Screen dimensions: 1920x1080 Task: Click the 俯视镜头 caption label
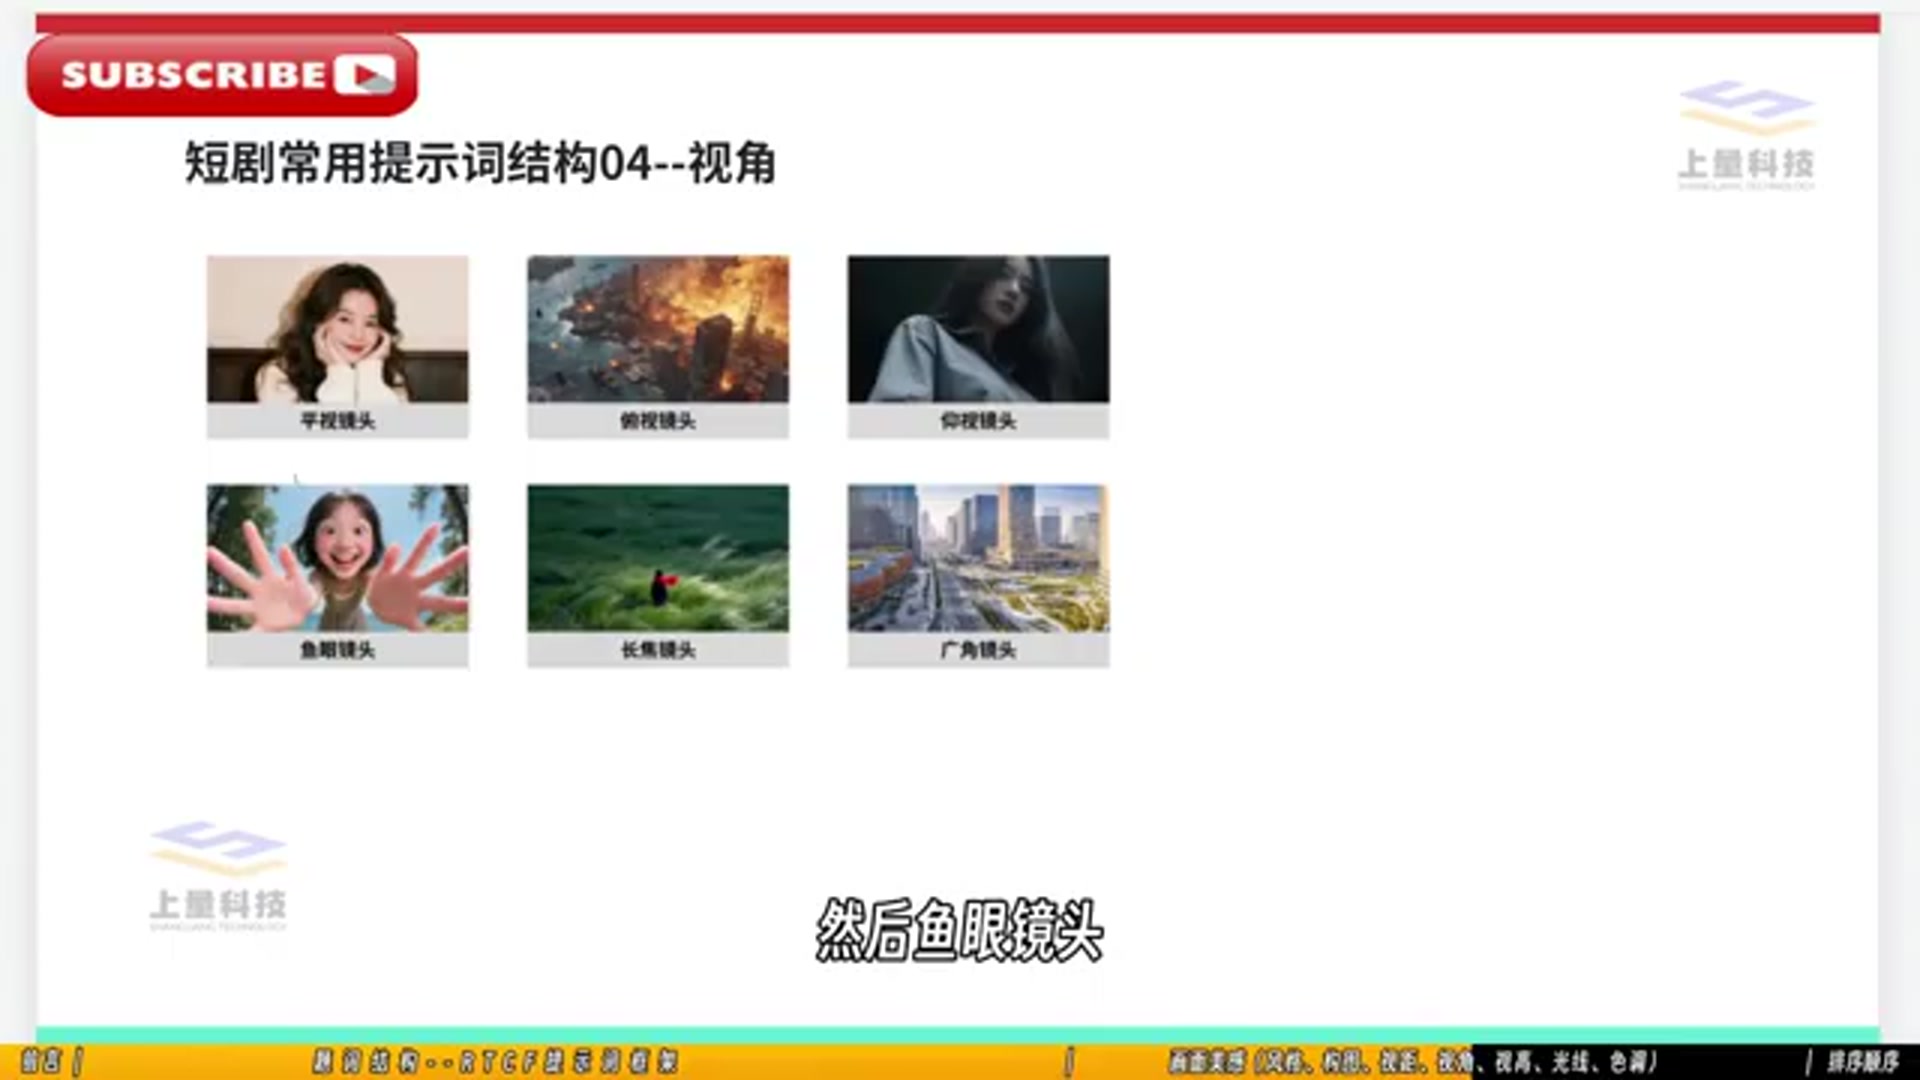click(658, 421)
